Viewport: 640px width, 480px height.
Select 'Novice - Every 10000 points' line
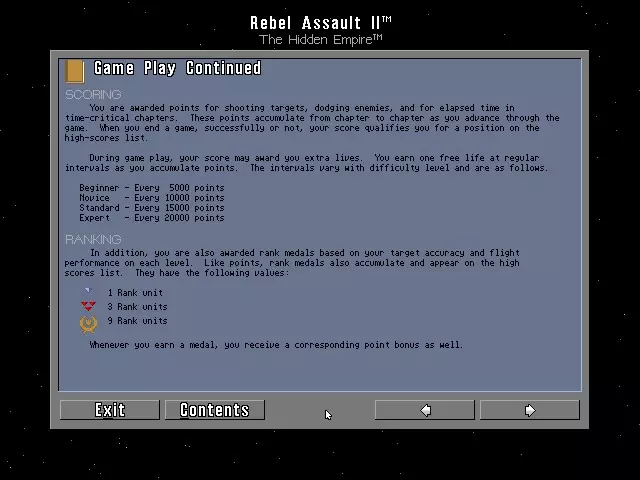click(152, 198)
